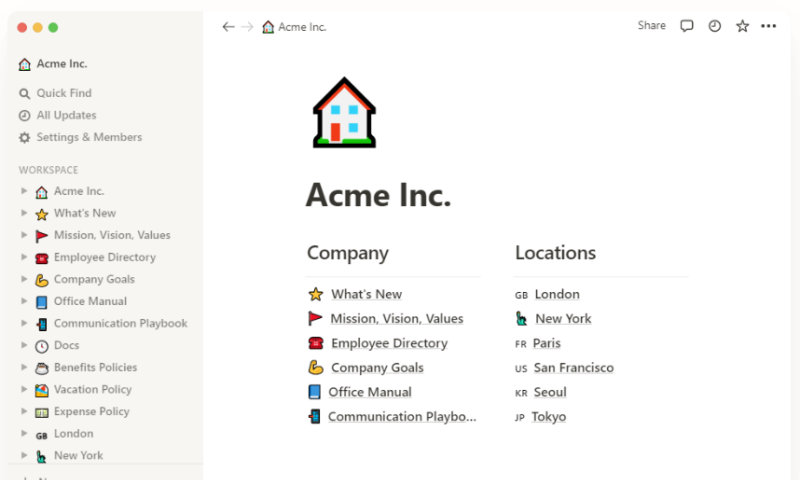The width and height of the screenshot is (800, 480).
Task: Open the San Francisco location link
Action: (573, 368)
